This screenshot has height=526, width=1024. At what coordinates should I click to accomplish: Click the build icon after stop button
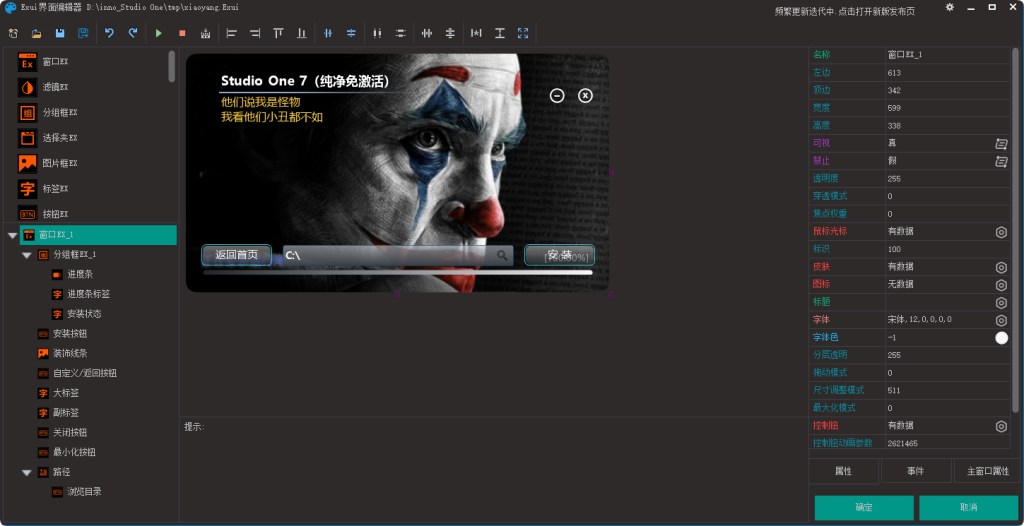tap(206, 33)
